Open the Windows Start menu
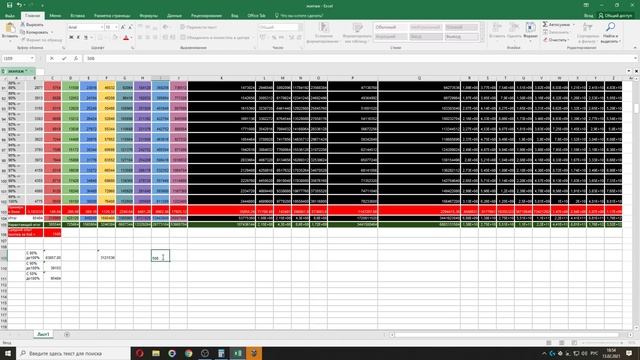 click(x=8, y=353)
